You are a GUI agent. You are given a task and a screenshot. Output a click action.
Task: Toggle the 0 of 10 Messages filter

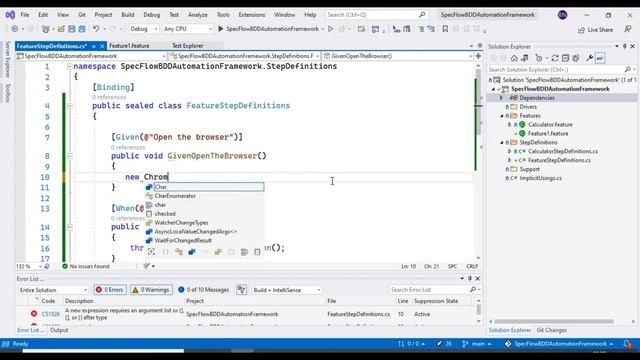204,290
